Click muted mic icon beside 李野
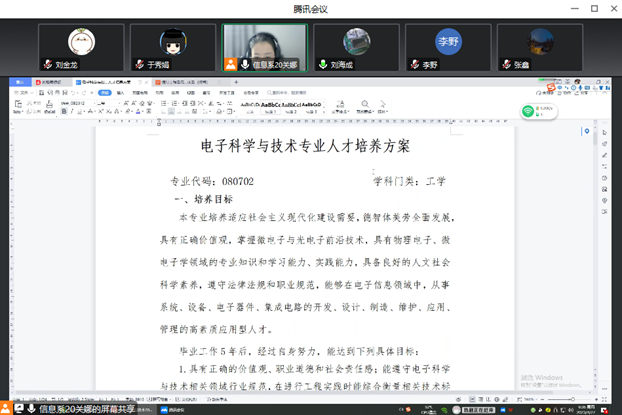This screenshot has height=415, width=622. (x=414, y=64)
